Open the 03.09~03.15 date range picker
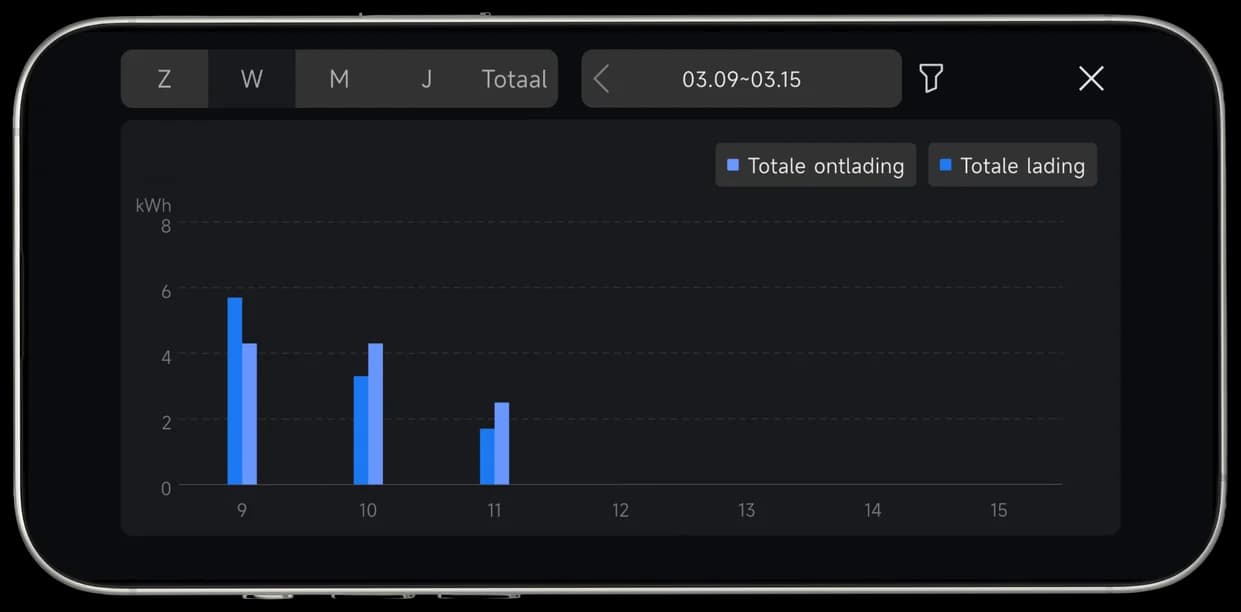 pyautogui.click(x=741, y=79)
